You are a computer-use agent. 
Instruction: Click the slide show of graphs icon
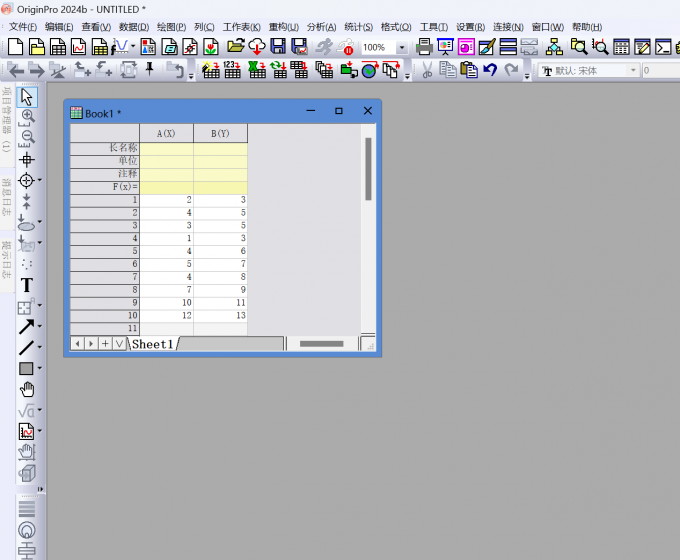445,47
